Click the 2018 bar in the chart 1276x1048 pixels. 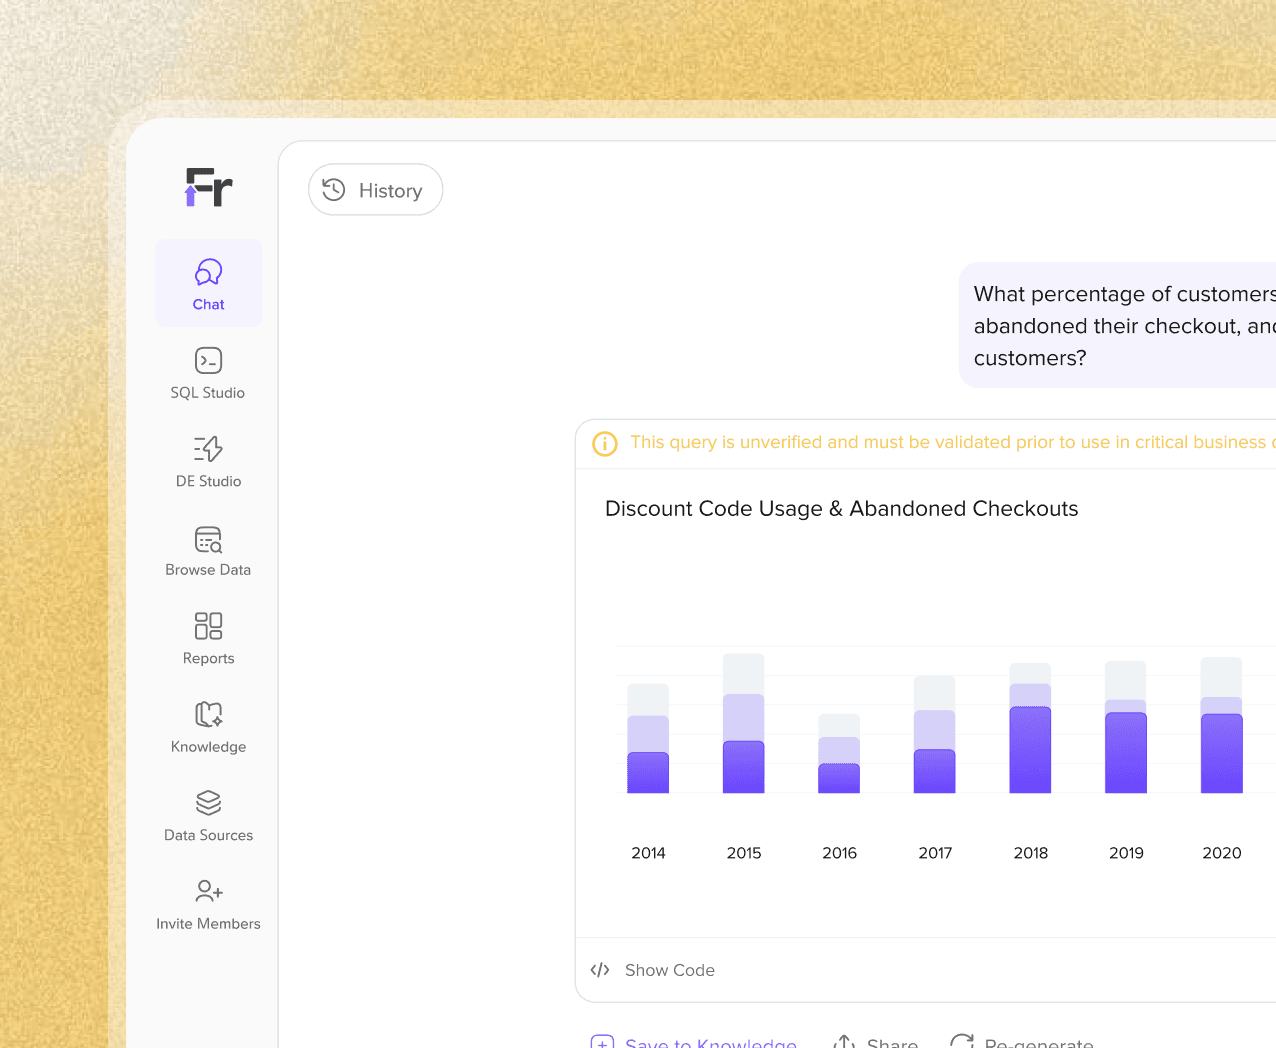pos(1030,729)
